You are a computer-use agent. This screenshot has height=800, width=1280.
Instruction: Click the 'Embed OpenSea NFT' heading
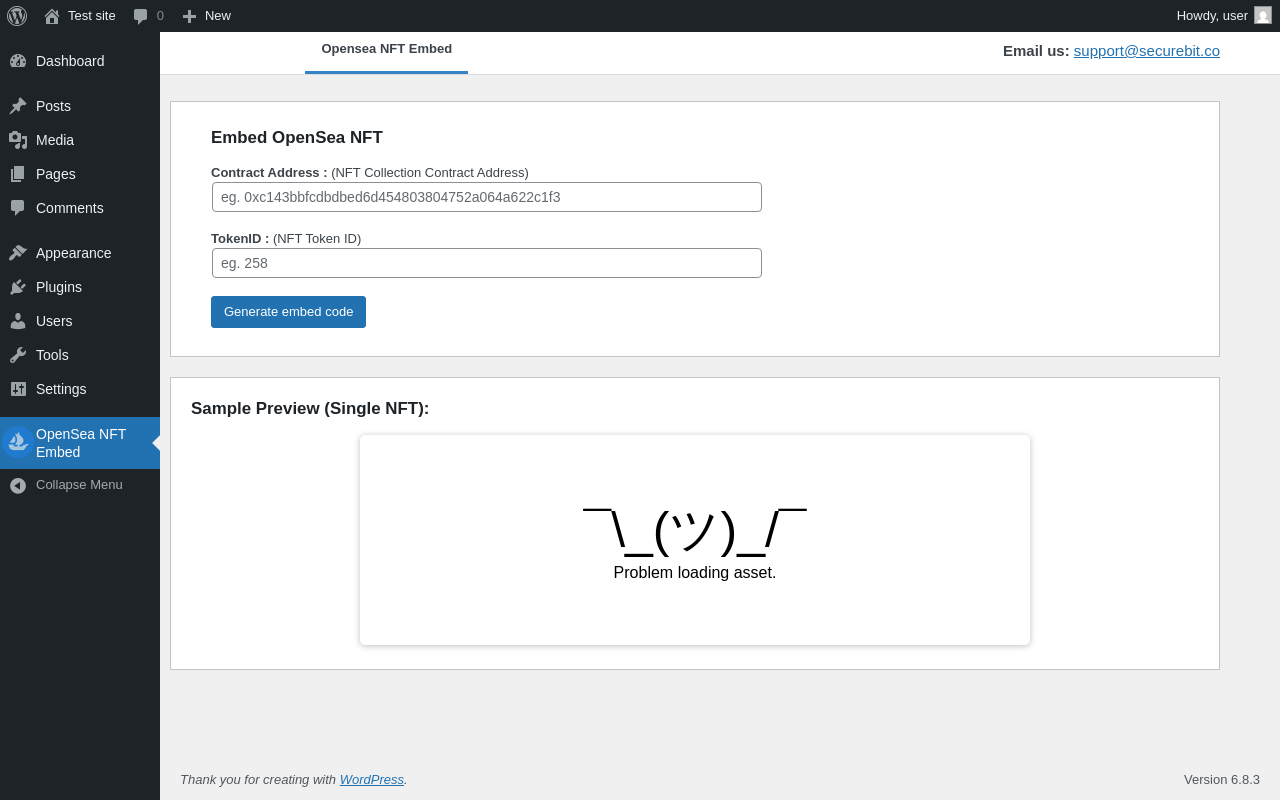(x=297, y=138)
